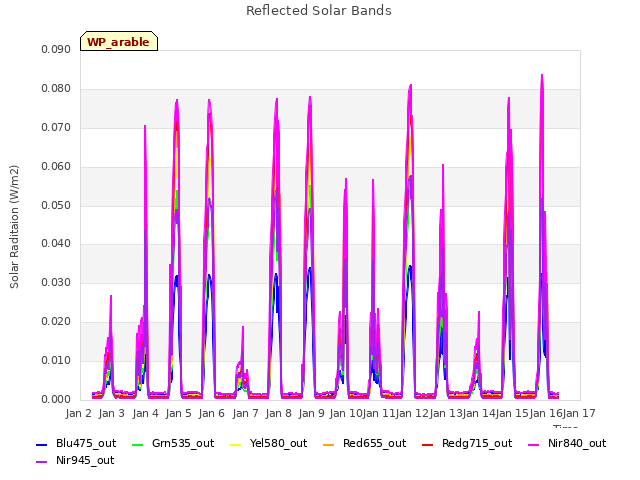Viewport: 640px width, 480px height.
Task: Click the 0.050 y-axis tick label
Action: [56, 205]
